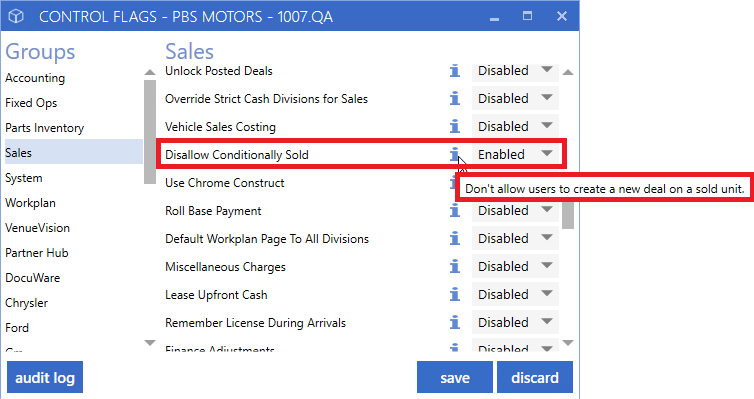This screenshot has height=399, width=754.
Task: Select the Parts Inventory group
Action: (x=45, y=128)
